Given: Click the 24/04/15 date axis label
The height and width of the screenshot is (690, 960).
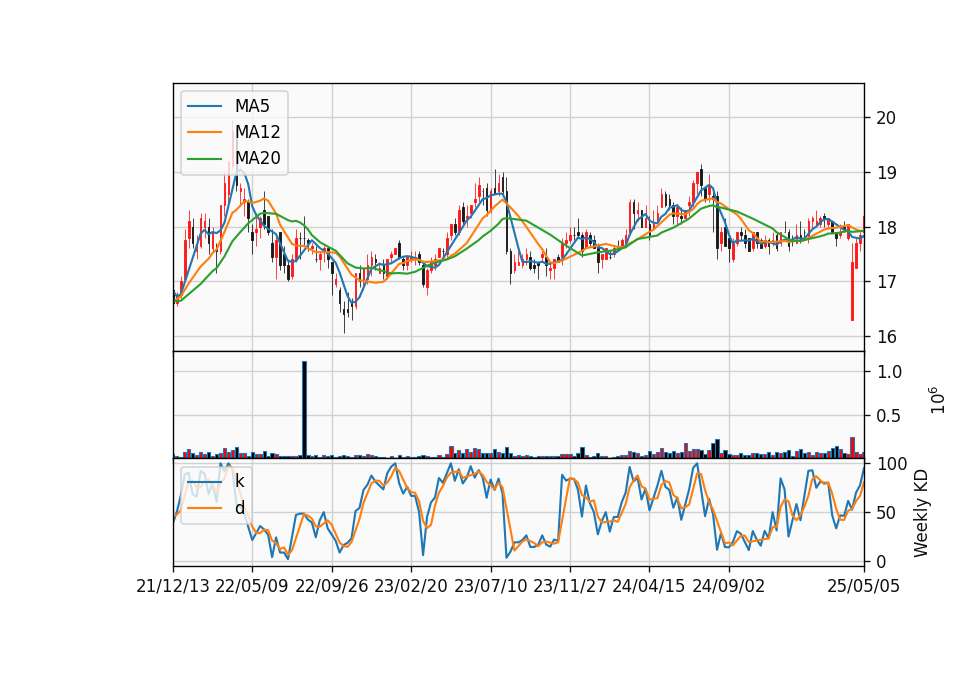Looking at the screenshot, I should (649, 586).
